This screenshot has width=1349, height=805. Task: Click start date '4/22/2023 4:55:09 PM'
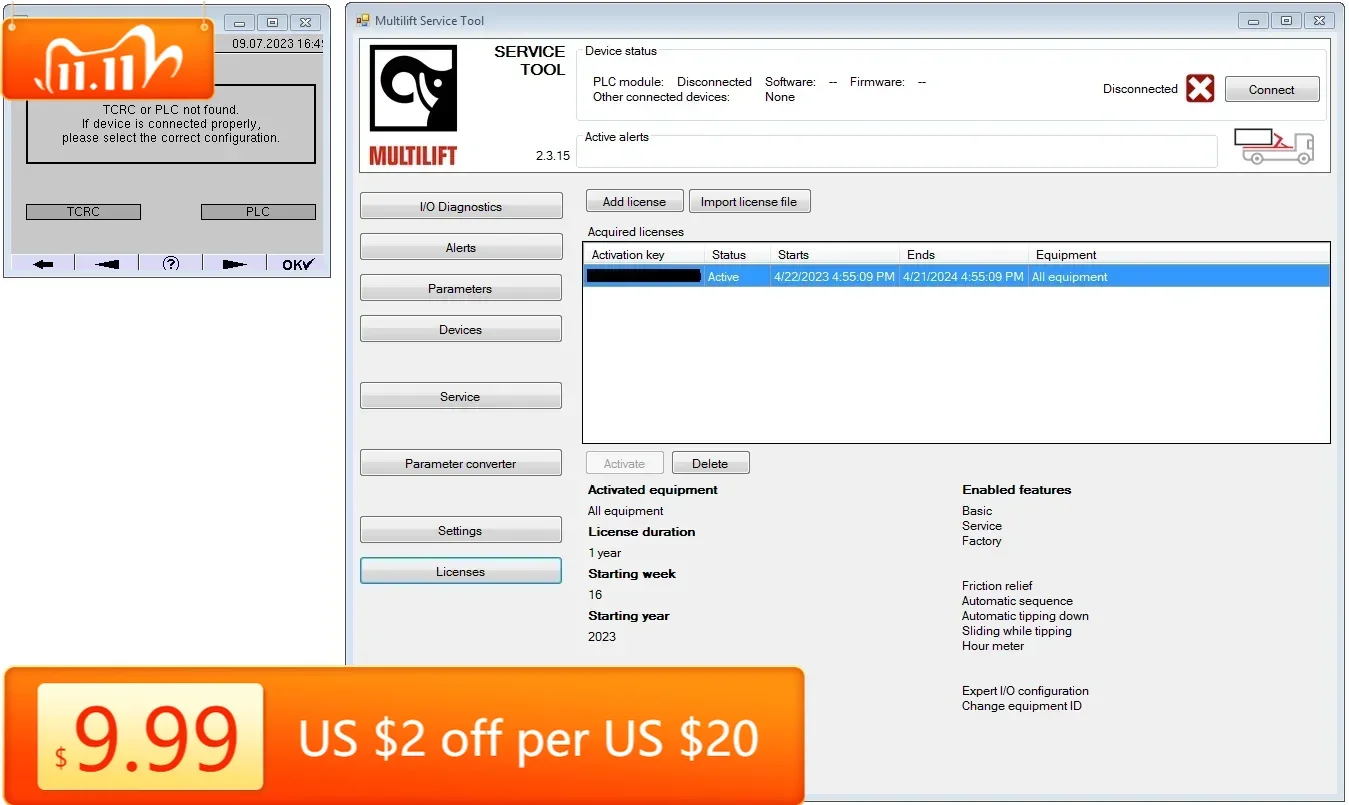pyautogui.click(x=834, y=277)
